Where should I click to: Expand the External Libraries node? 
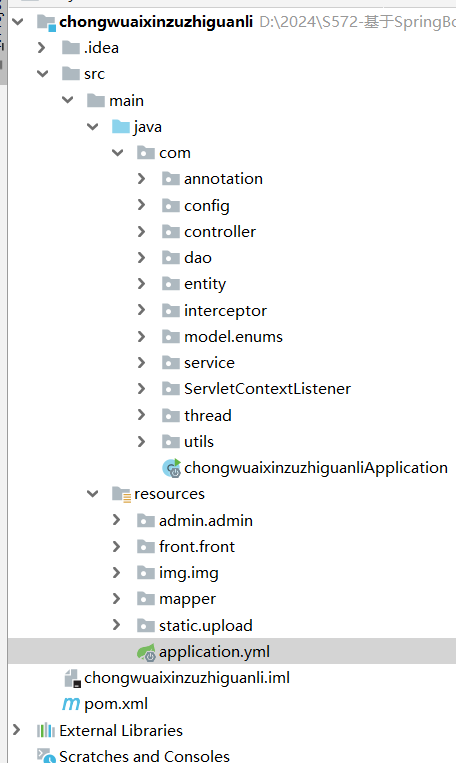[17, 730]
